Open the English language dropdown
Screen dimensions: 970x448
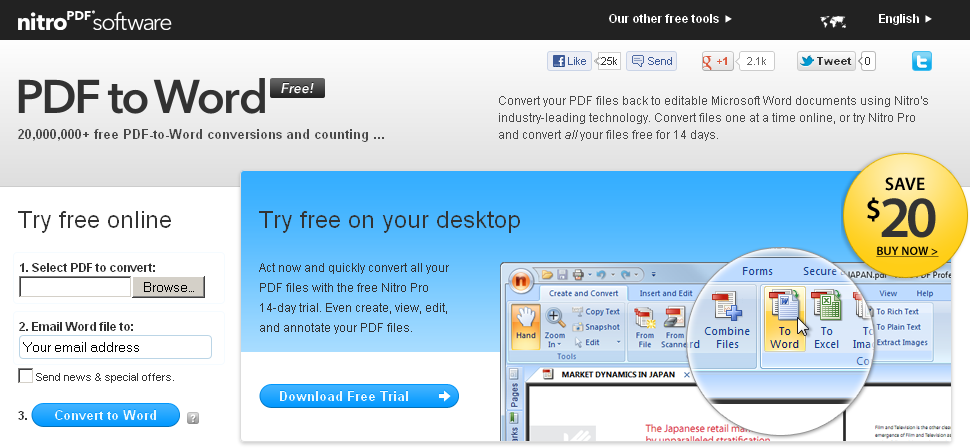click(905, 19)
